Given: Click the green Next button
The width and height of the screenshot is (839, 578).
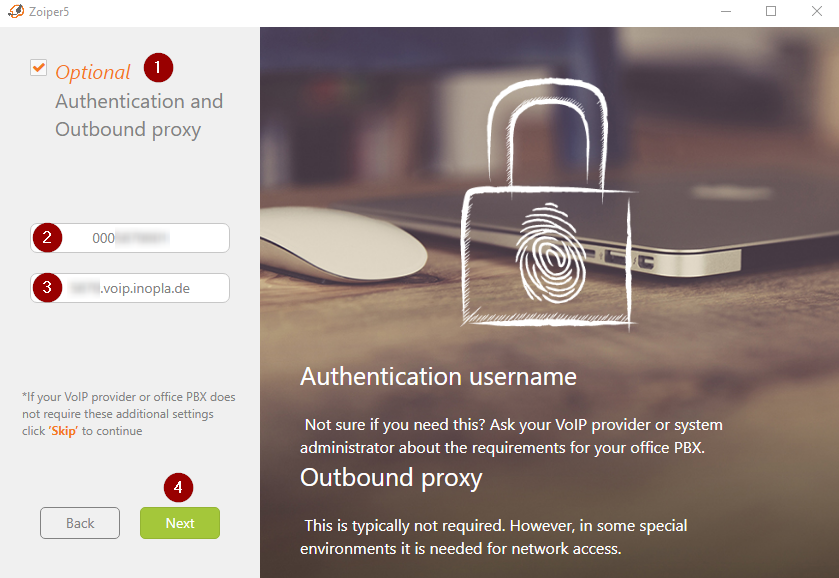Looking at the screenshot, I should (180, 523).
